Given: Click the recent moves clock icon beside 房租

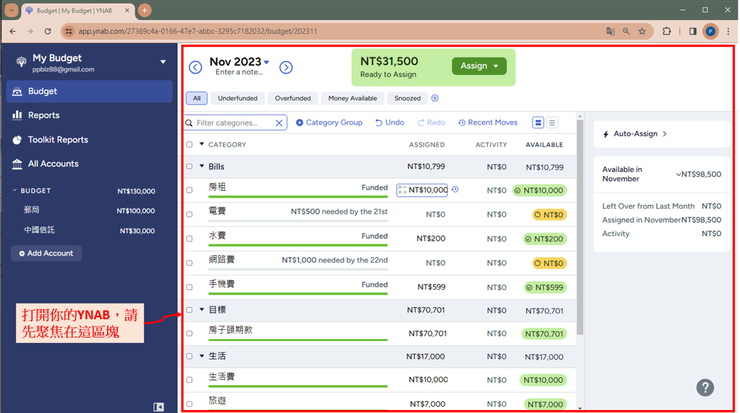Looking at the screenshot, I should (x=455, y=190).
